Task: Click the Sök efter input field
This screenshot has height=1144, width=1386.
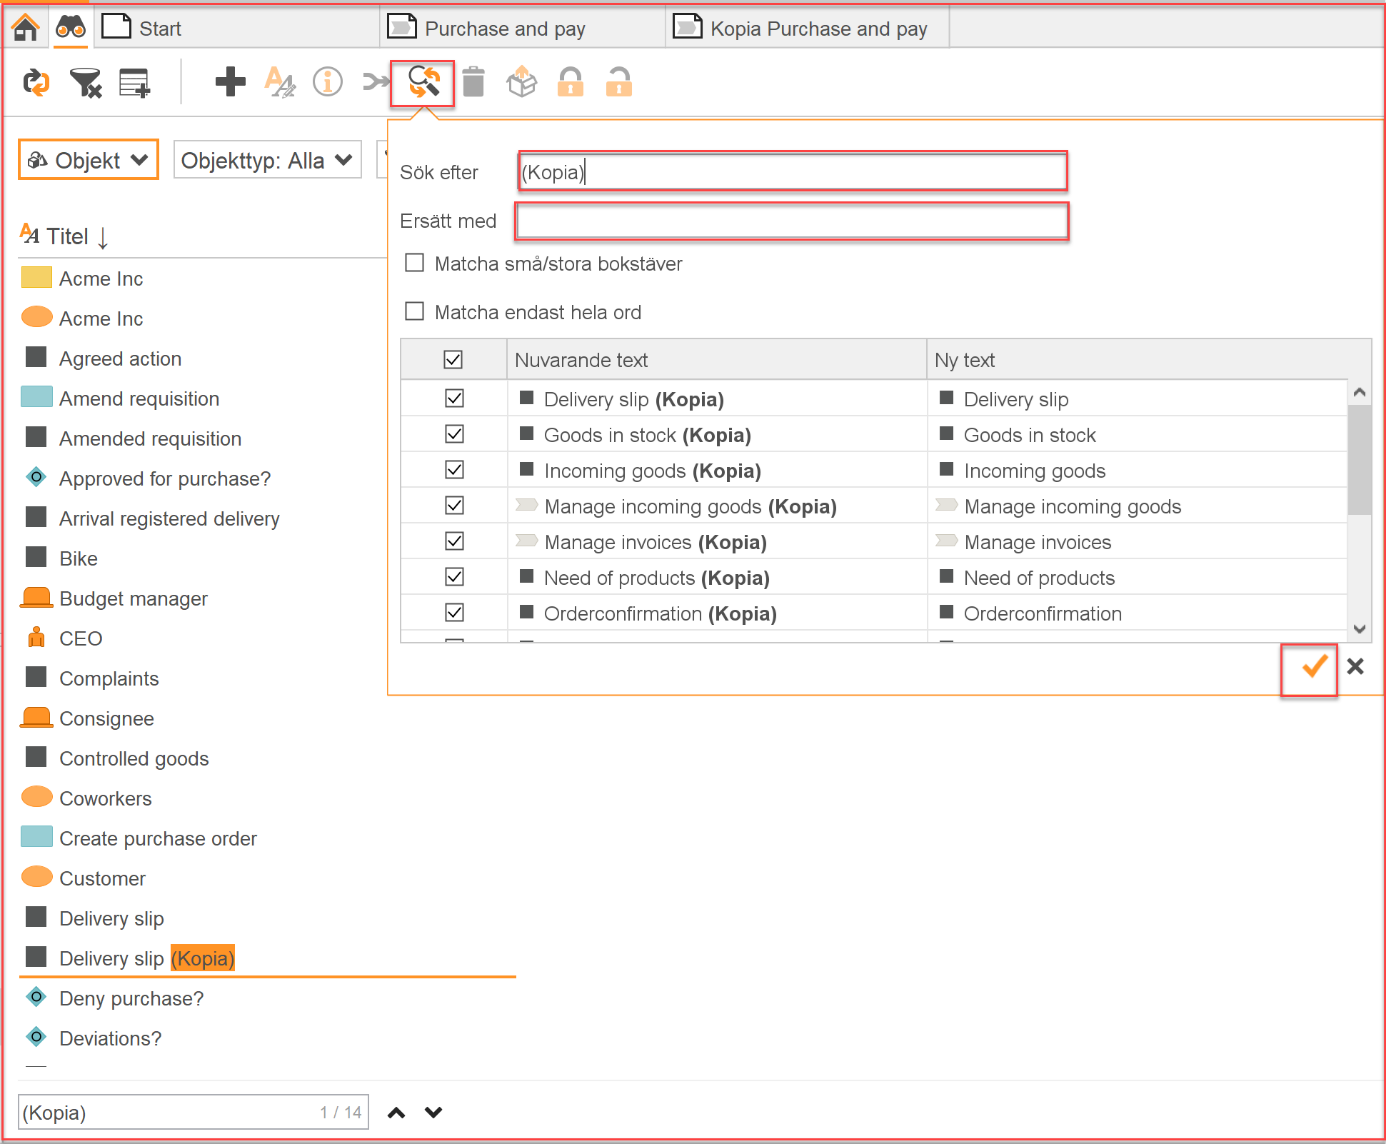Action: (x=793, y=171)
